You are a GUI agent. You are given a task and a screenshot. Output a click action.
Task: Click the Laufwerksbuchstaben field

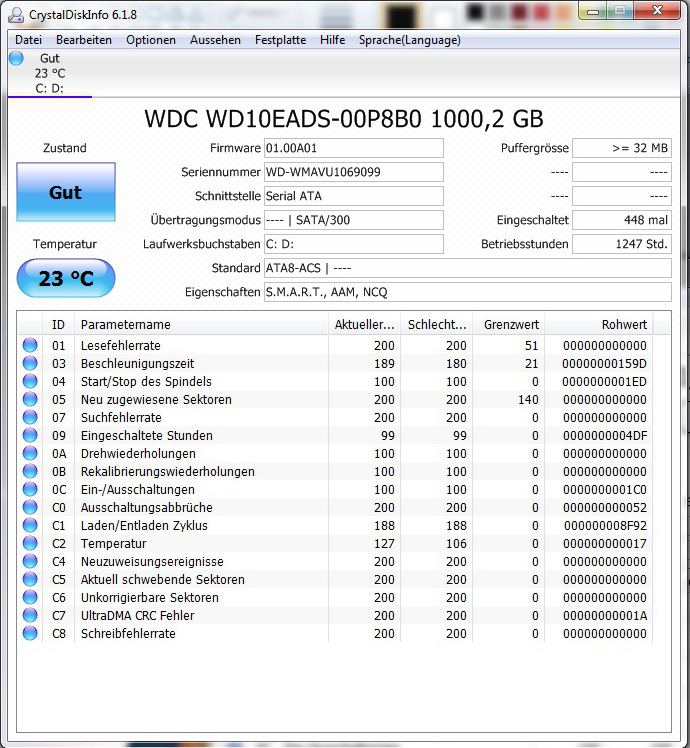354,244
